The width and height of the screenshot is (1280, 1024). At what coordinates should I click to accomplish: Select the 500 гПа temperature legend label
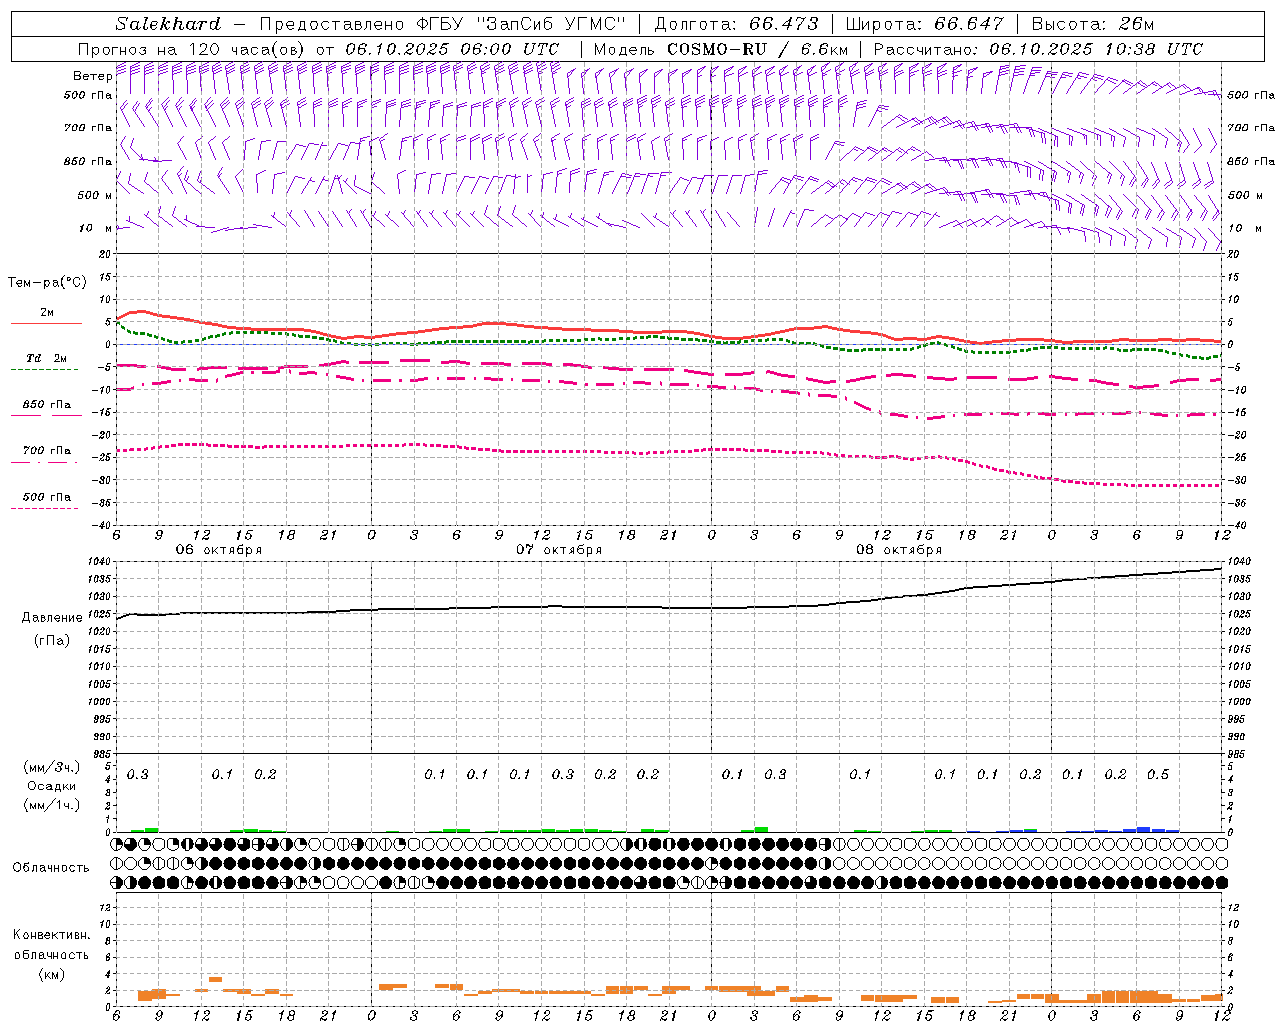(47, 497)
